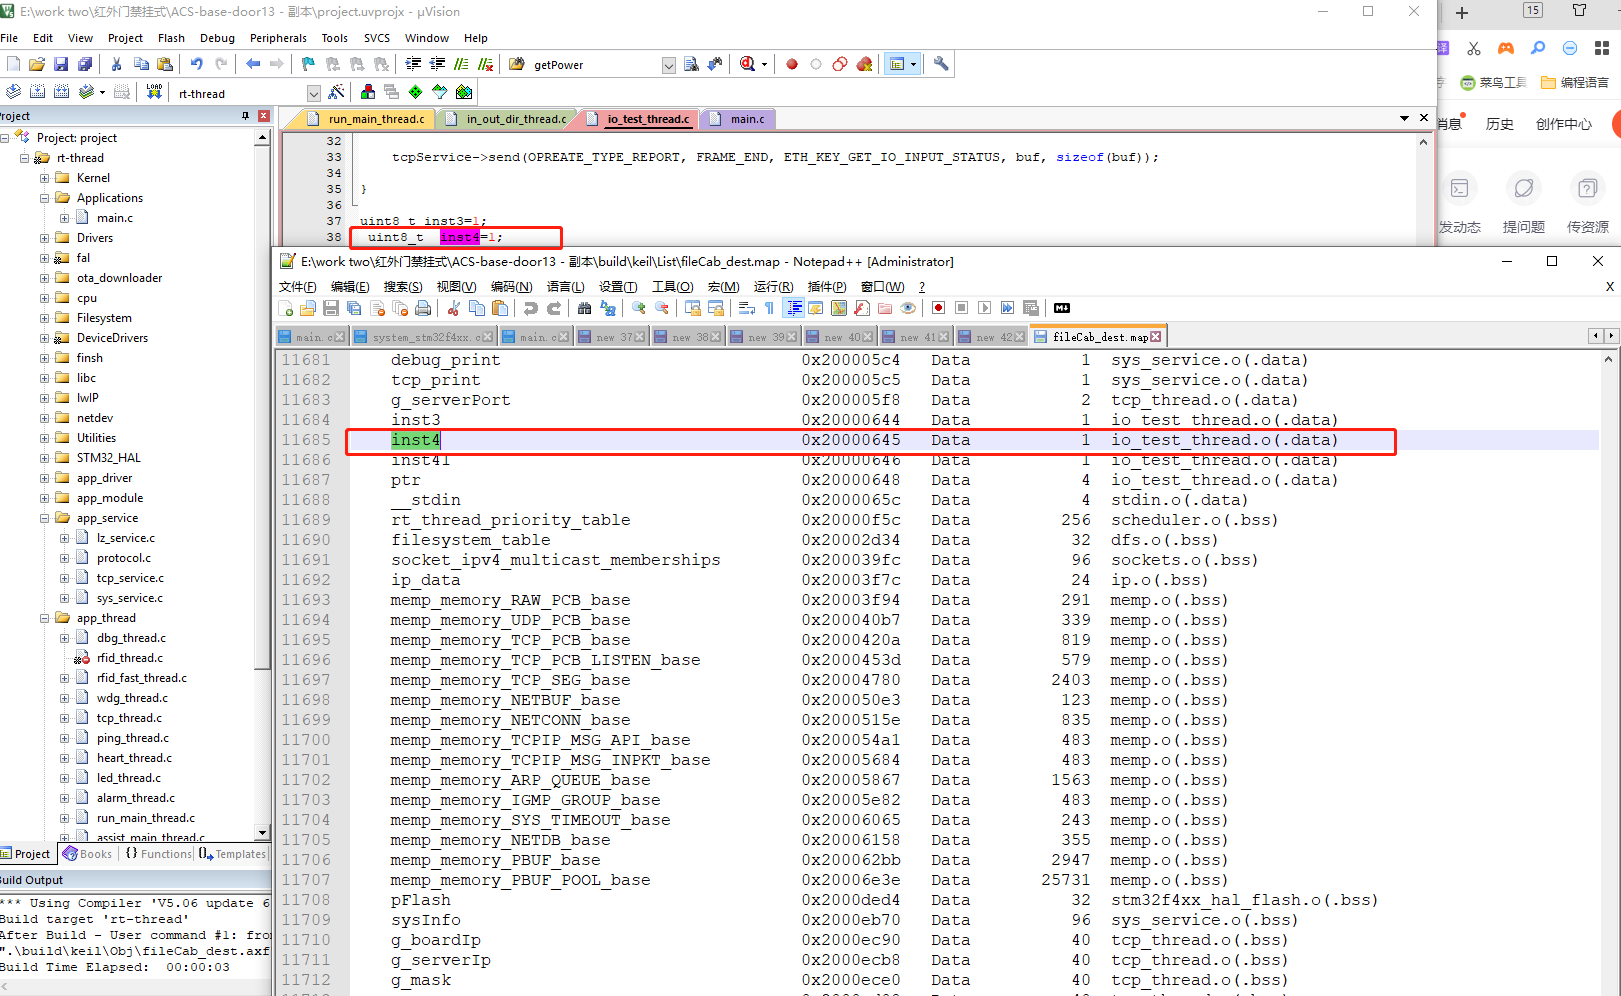Viewport: 1621px width, 996px height.
Task: Click Undo arrow in µVision toolbar
Action: tap(197, 64)
